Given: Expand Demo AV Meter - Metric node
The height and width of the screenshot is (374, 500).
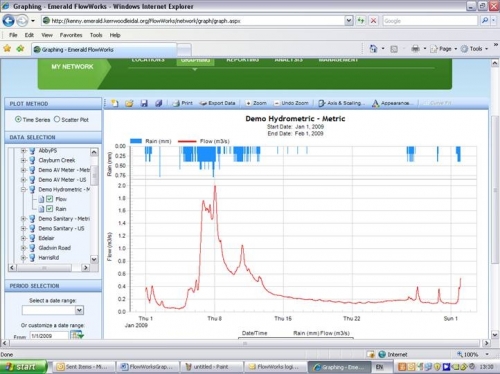Looking at the screenshot, I should point(23,170).
